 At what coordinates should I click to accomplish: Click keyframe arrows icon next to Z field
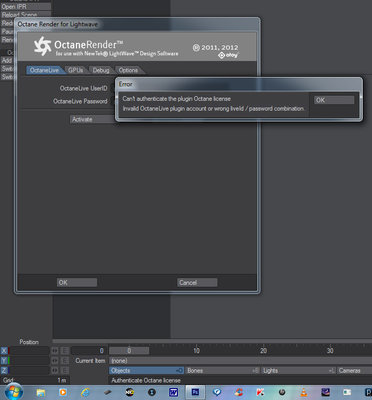(x=55, y=371)
